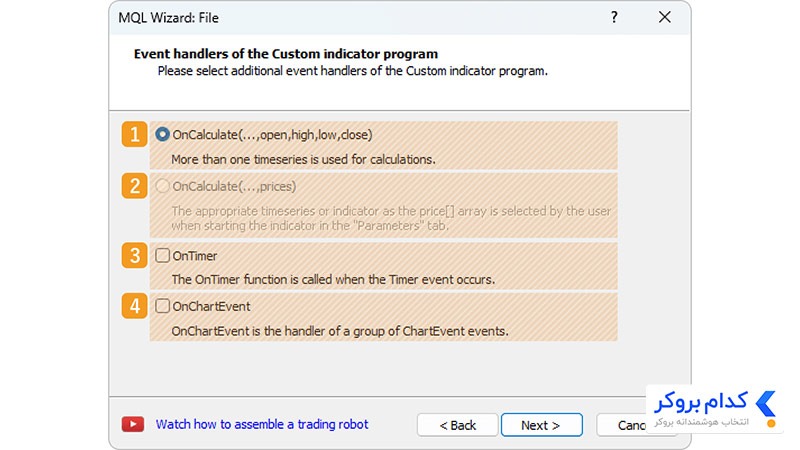Click the ChartEvent events handler description text
Viewport: 800px width, 450px height.
tap(340, 331)
